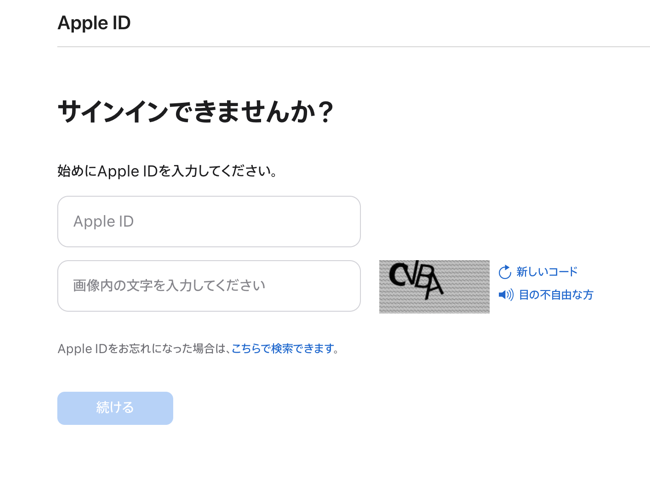The width and height of the screenshot is (650, 490).
Task: Play the audio code via the speaker icon
Action: click(x=506, y=295)
